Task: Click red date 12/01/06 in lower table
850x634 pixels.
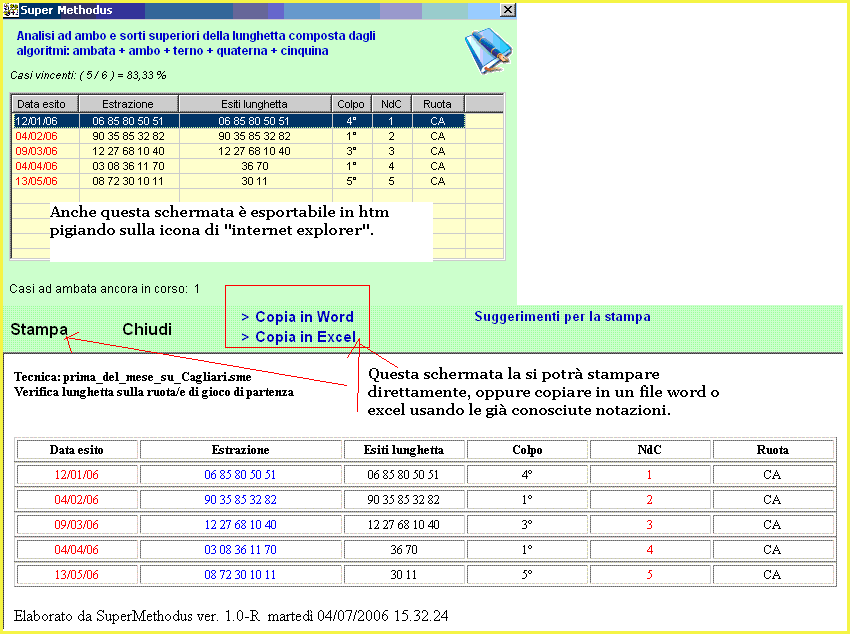Action: coord(76,475)
